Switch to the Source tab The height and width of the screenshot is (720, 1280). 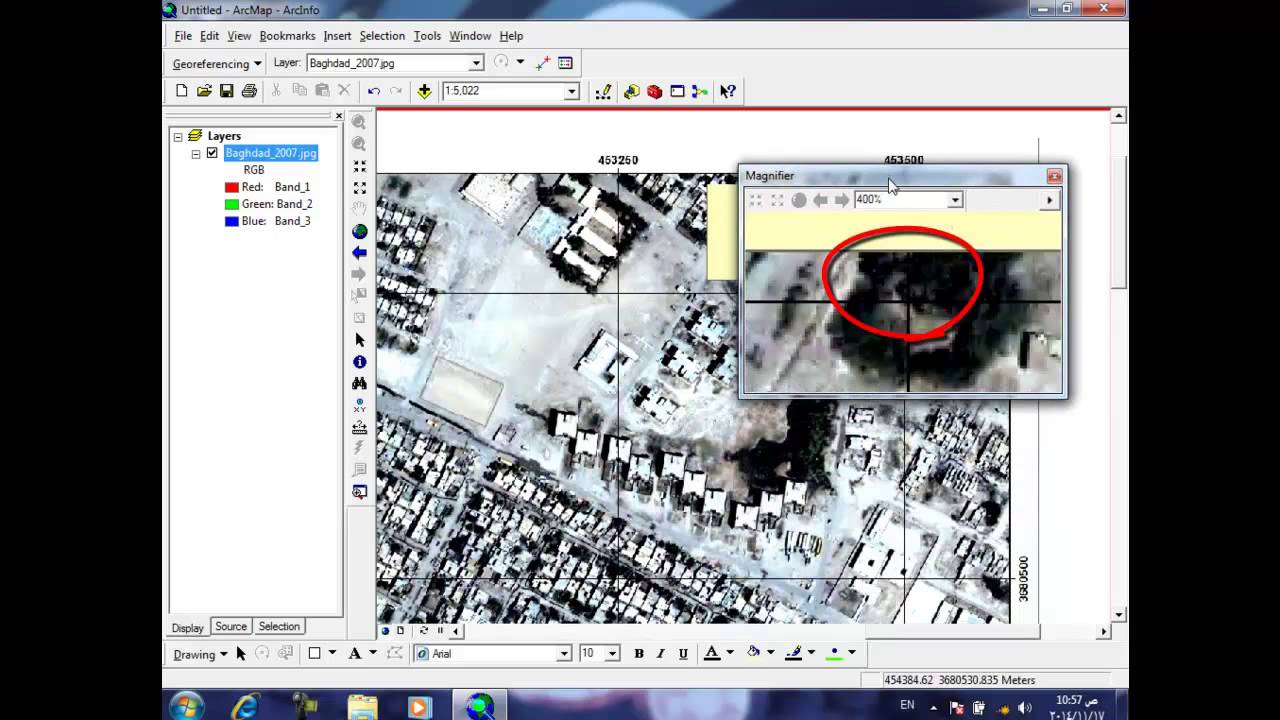click(x=231, y=627)
